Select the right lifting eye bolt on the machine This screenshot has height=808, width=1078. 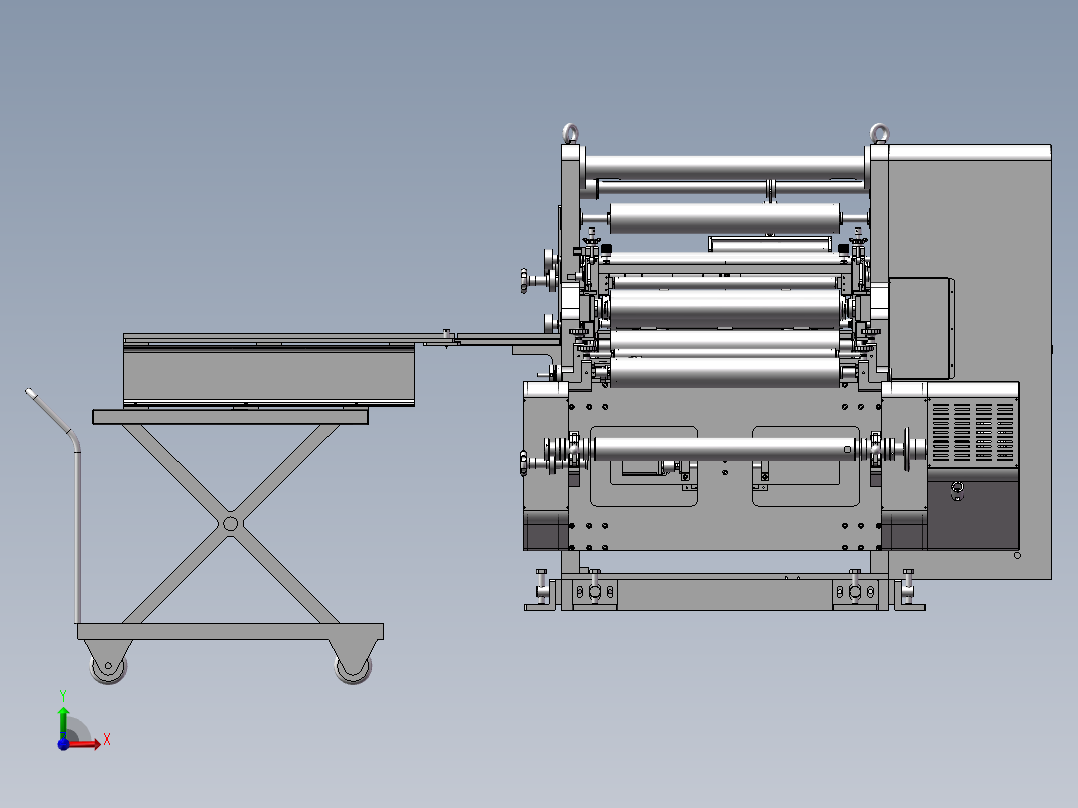[879, 133]
